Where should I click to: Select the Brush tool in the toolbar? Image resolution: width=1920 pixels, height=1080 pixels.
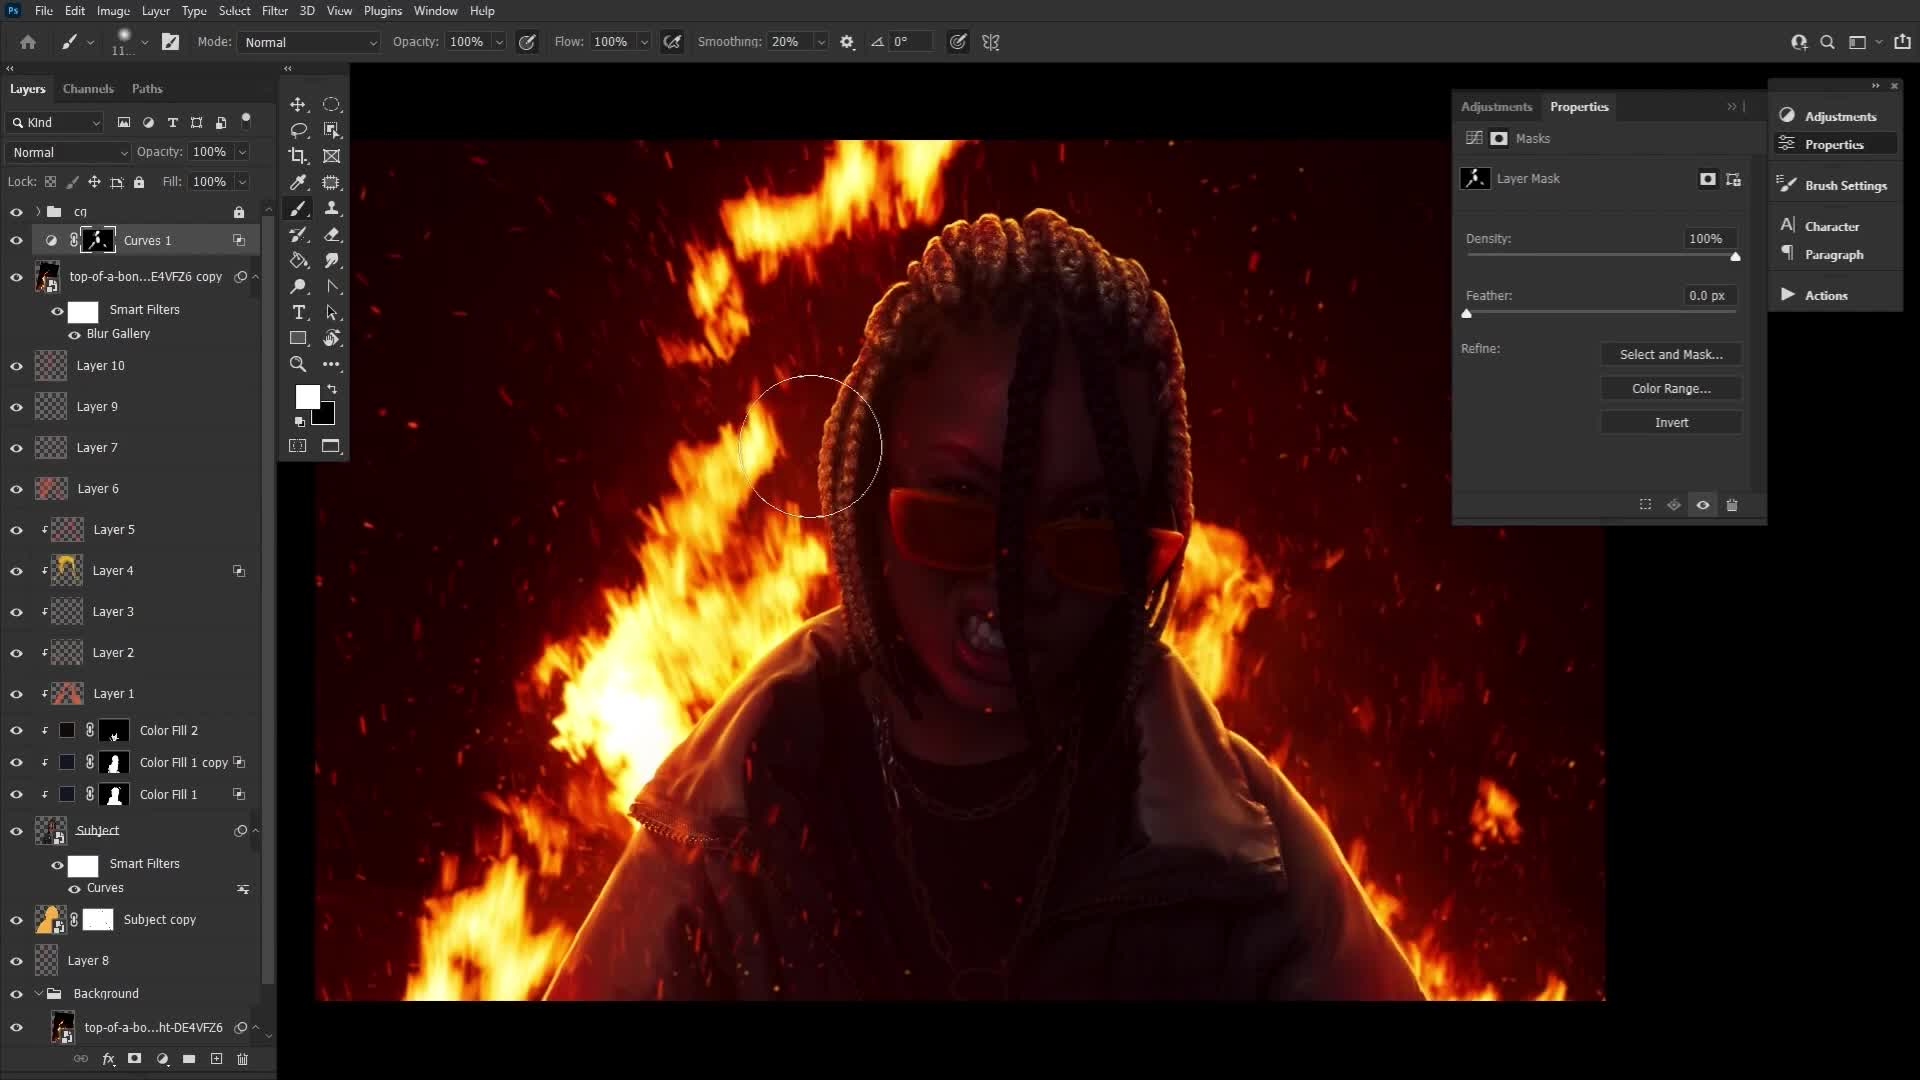click(x=298, y=209)
